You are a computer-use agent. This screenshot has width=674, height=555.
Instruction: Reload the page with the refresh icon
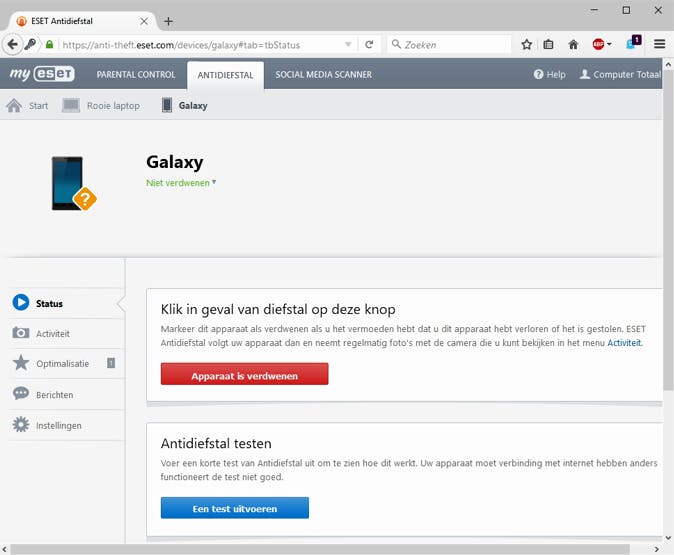(369, 44)
